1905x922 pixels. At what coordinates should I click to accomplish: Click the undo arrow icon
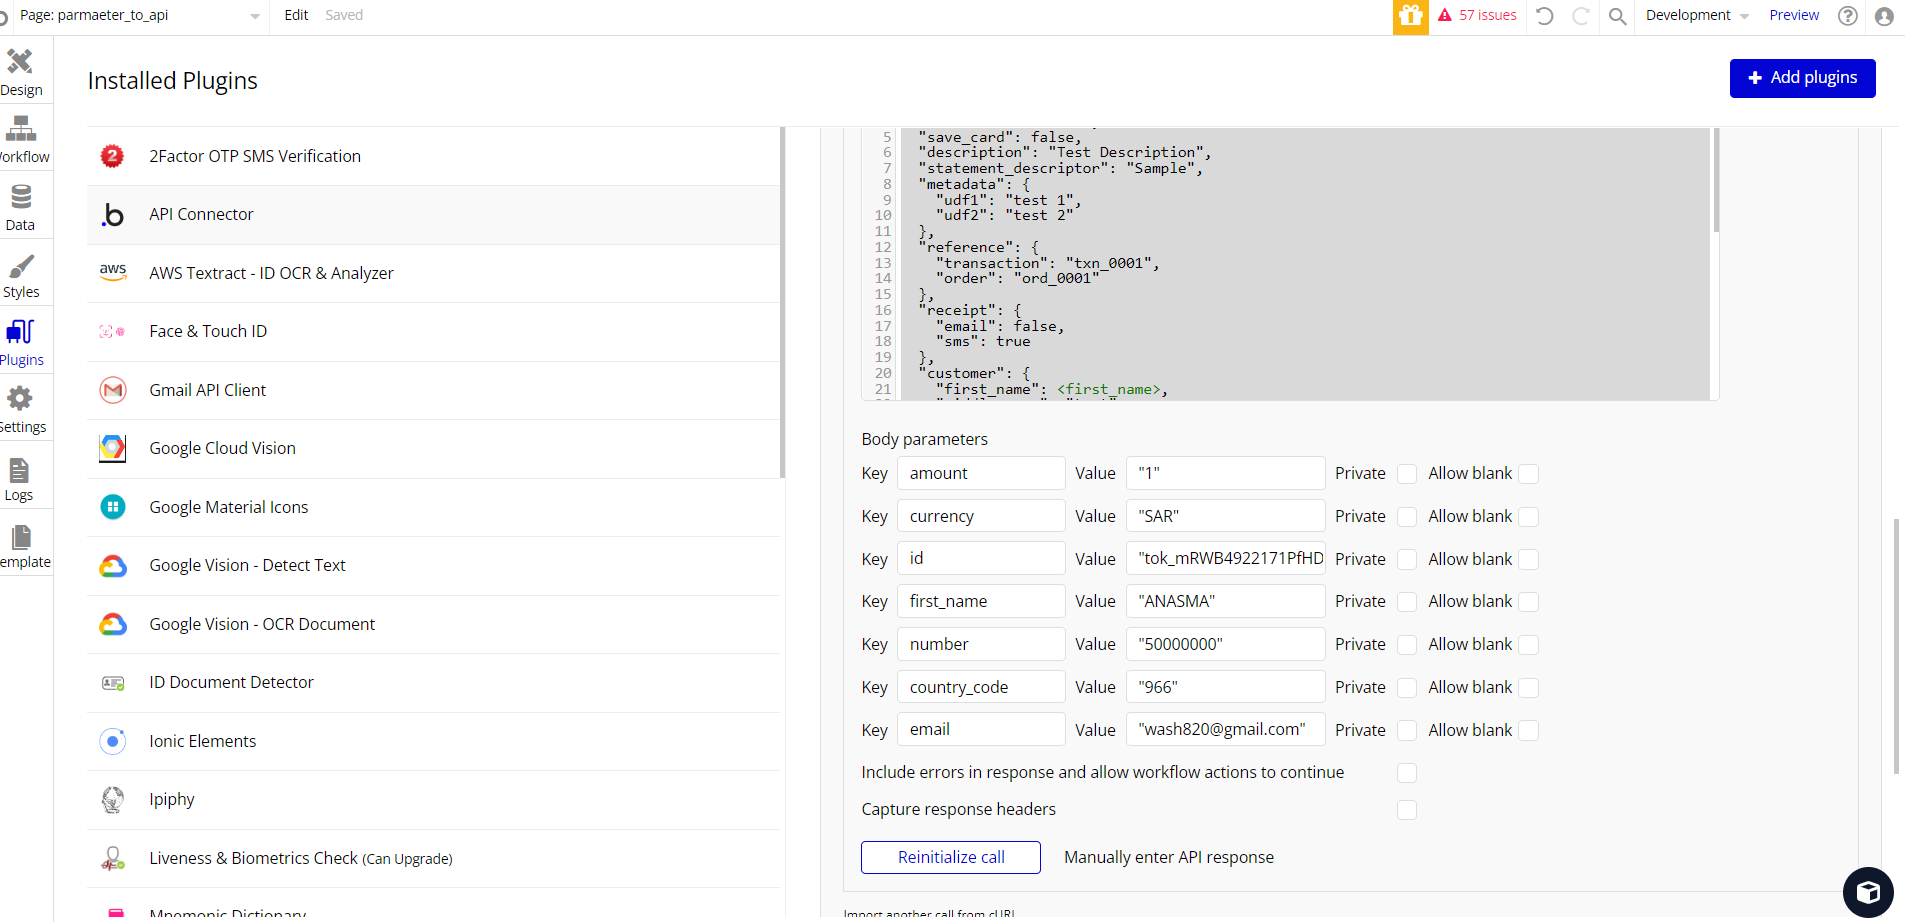point(1545,16)
